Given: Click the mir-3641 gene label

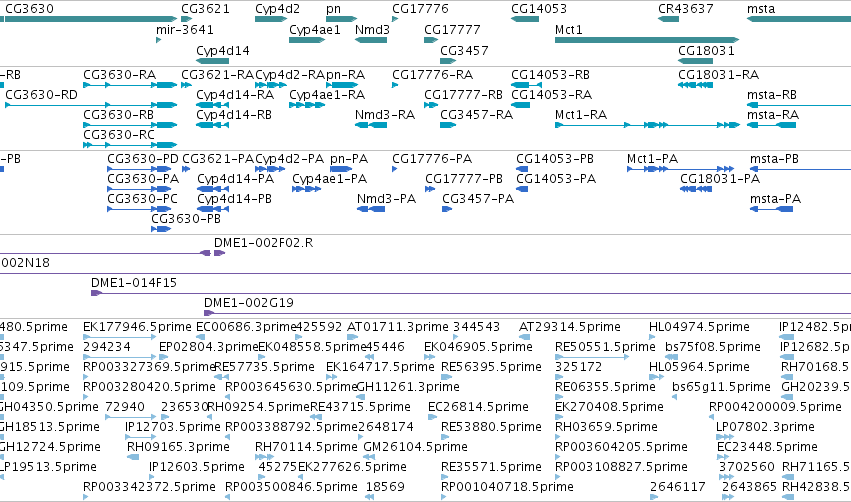Looking at the screenshot, I should [185, 29].
